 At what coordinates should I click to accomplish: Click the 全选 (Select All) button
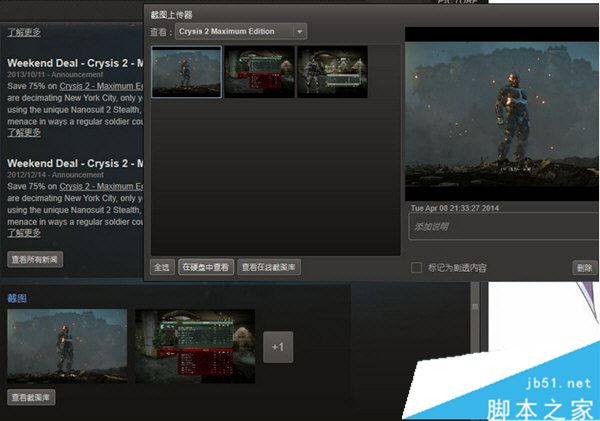162,267
